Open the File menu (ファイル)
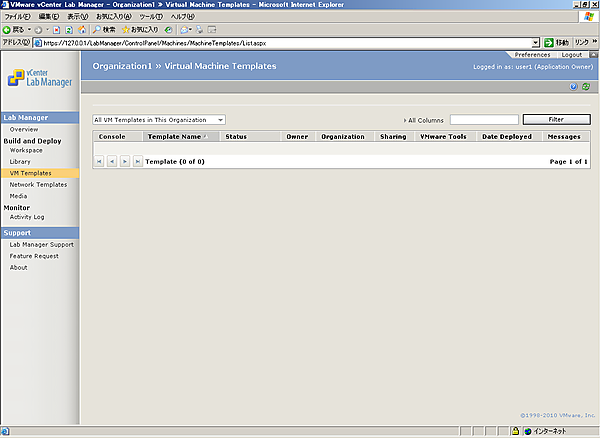This screenshot has width=600, height=438. point(18,16)
